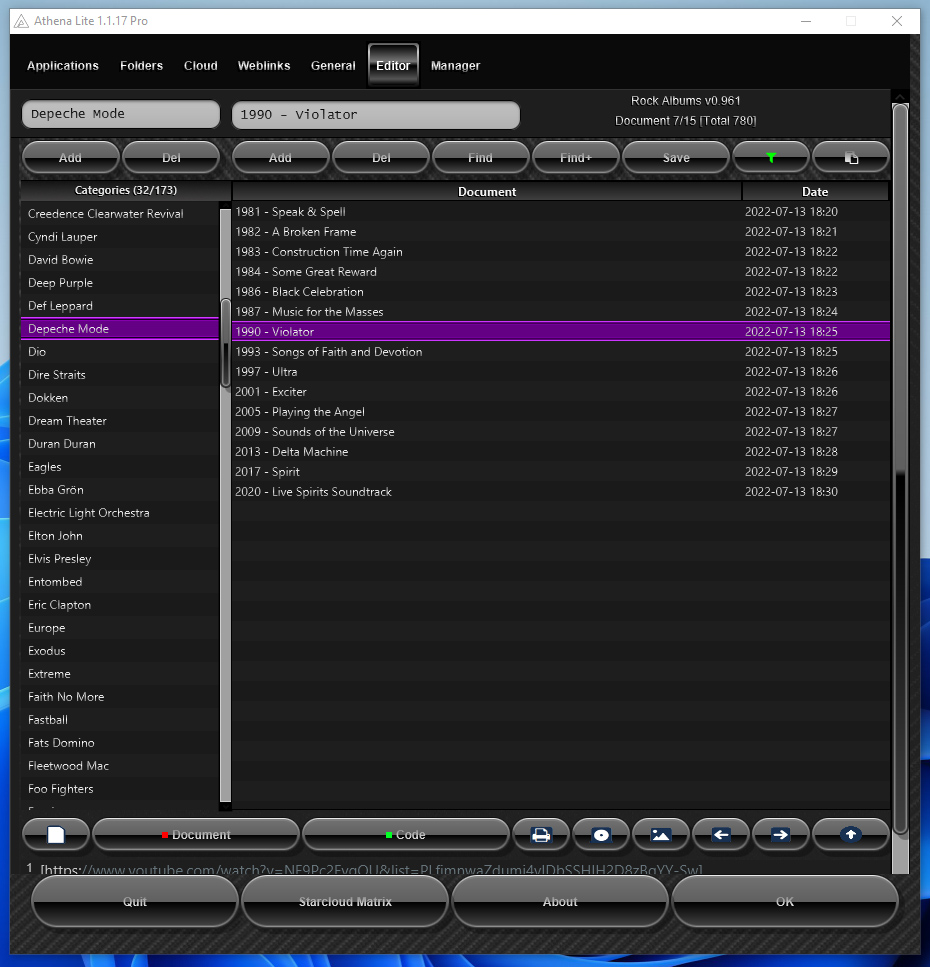
Task: Select category Eagles
Action: pos(120,467)
